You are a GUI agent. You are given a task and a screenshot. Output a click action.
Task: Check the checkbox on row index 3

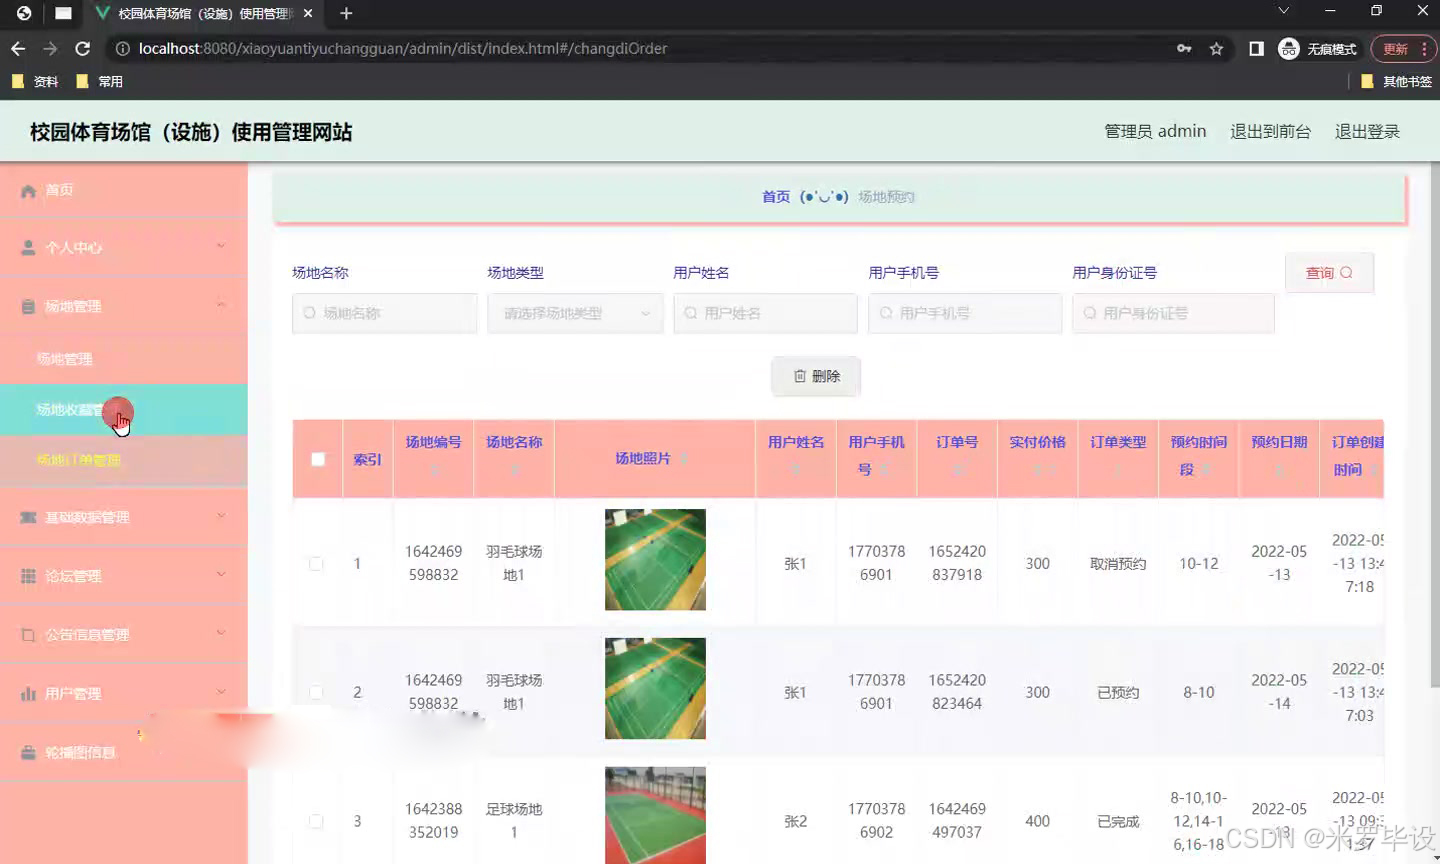(x=316, y=821)
